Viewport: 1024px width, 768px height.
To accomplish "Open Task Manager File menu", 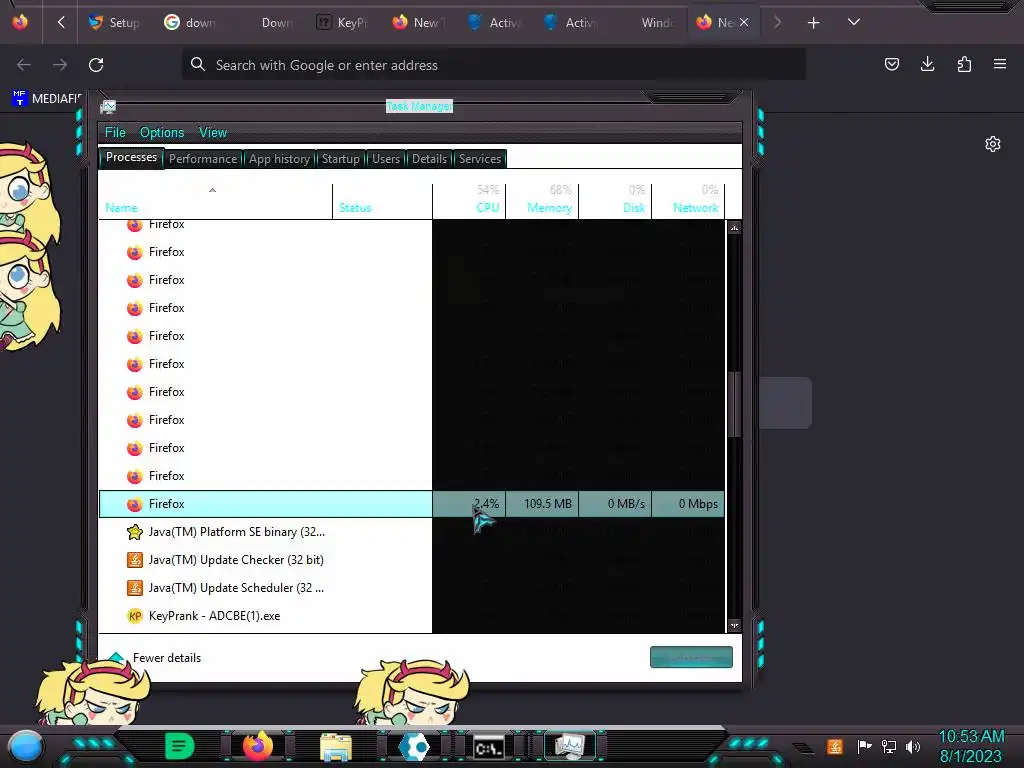I will tap(115, 133).
